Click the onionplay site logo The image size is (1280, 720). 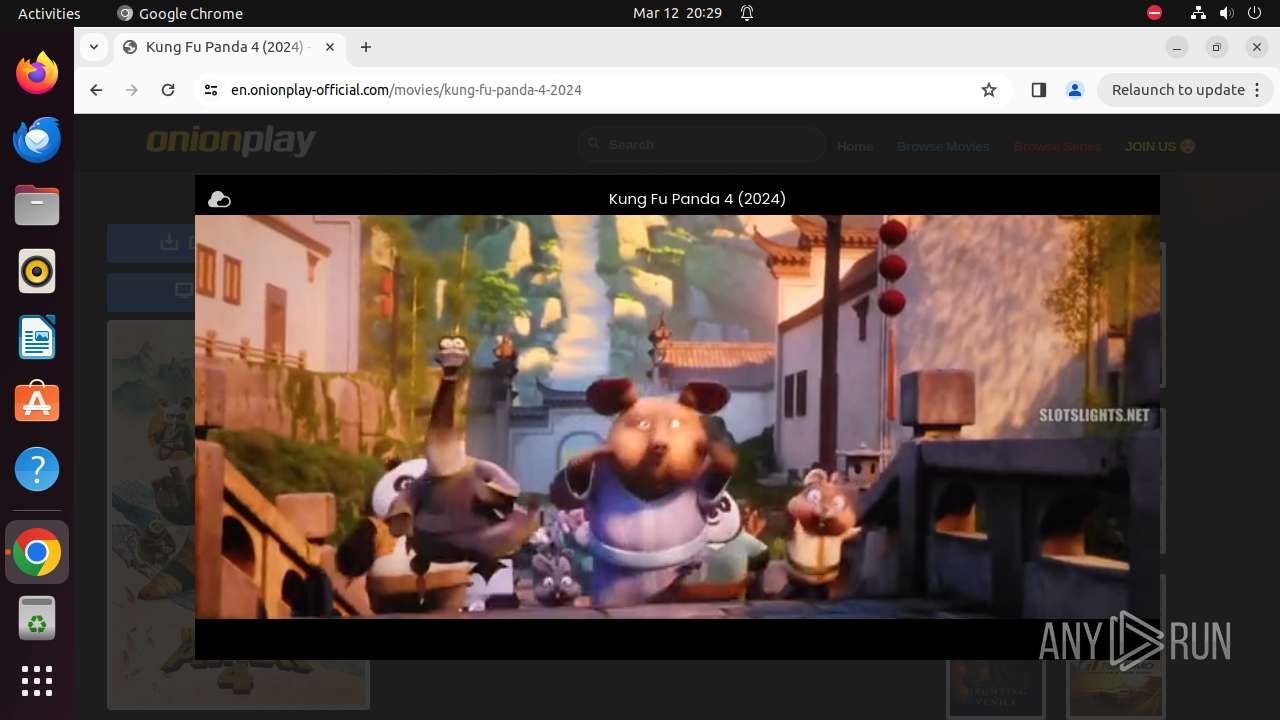tap(231, 142)
